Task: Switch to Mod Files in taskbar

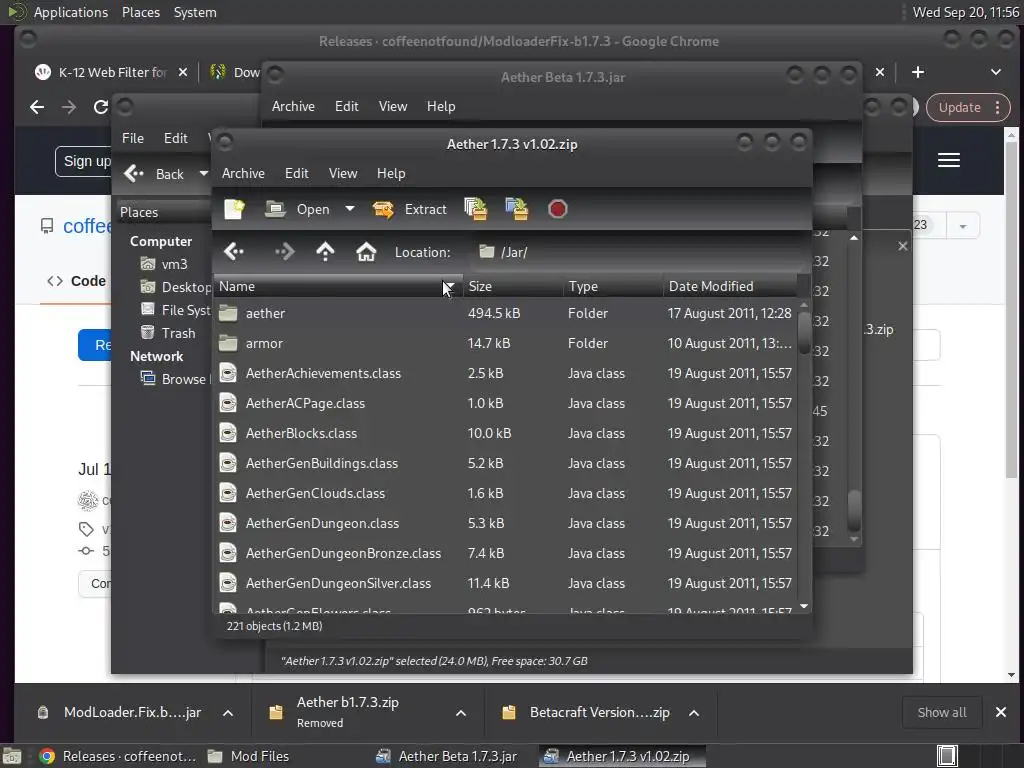Action: 248,756
